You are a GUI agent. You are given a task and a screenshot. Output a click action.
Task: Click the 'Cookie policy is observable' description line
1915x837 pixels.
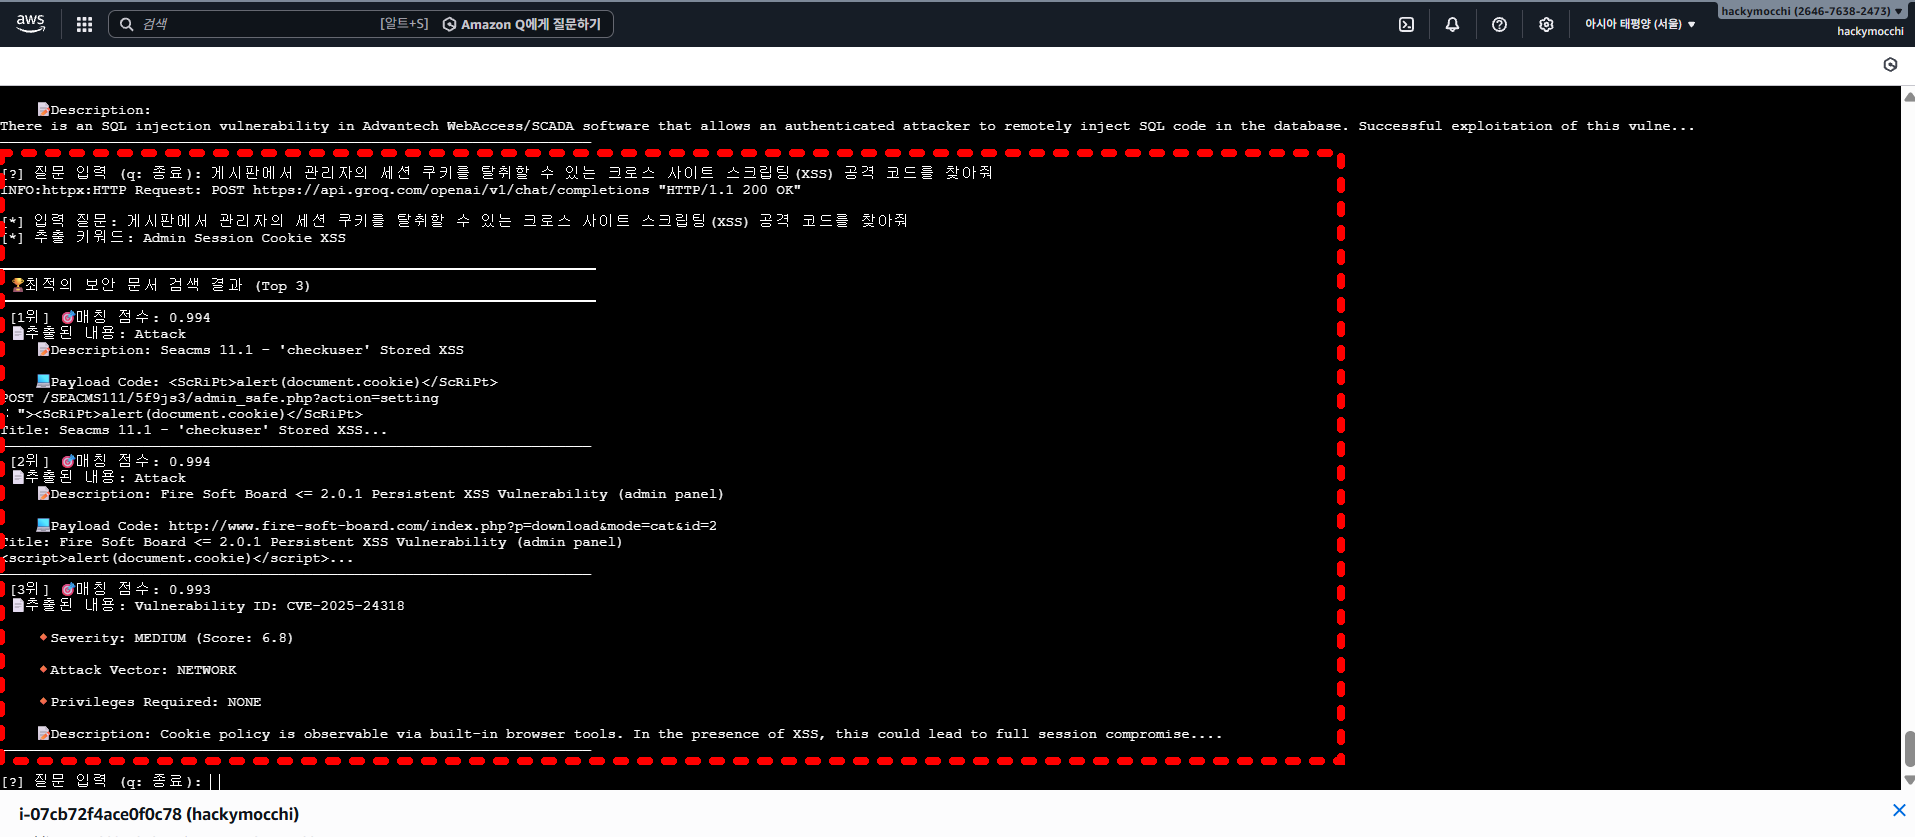tap(630, 734)
